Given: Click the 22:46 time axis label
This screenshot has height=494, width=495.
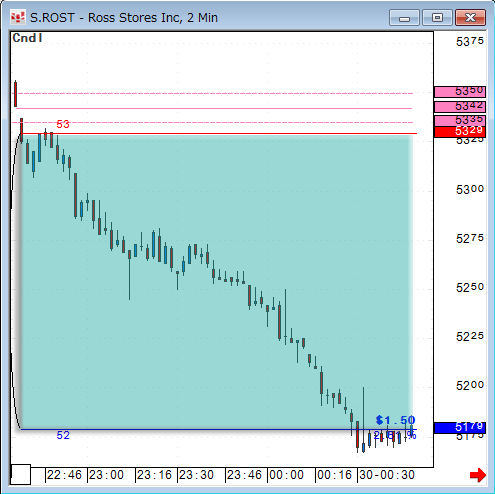Looking at the screenshot, I should (64, 475).
